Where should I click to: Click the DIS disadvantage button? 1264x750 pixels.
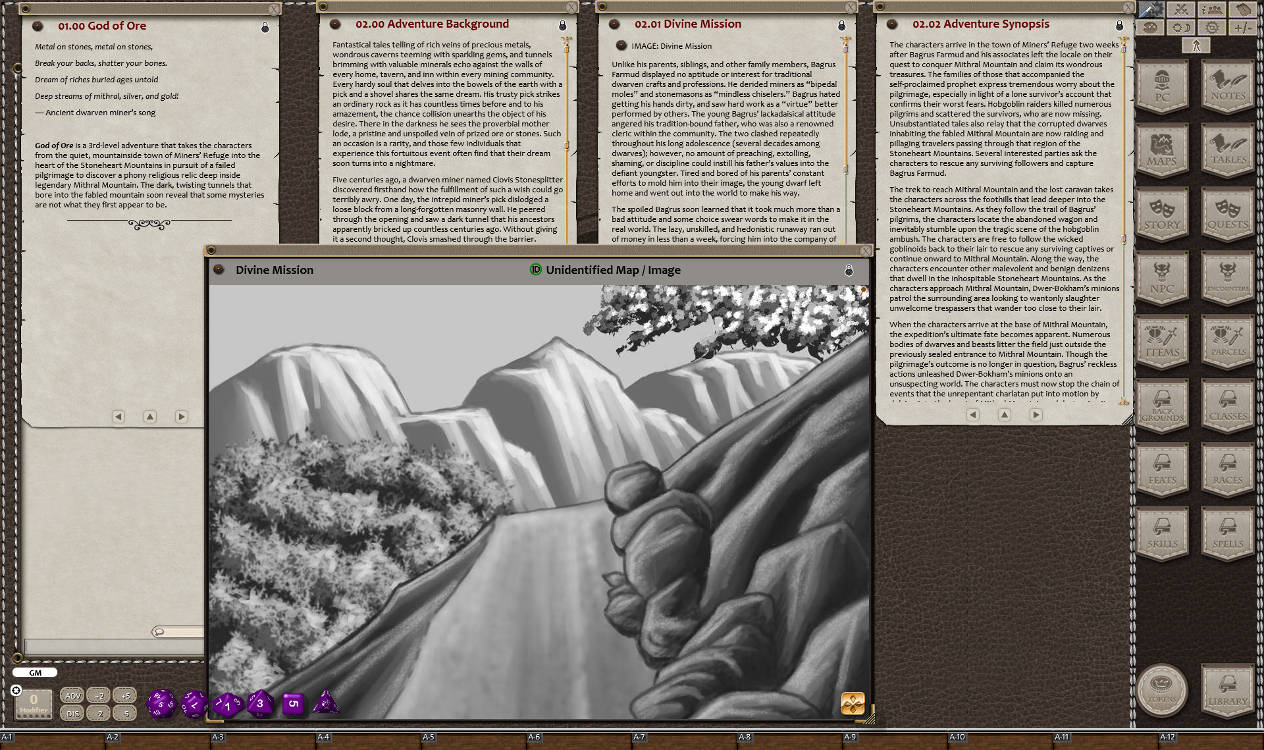pyautogui.click(x=71, y=713)
